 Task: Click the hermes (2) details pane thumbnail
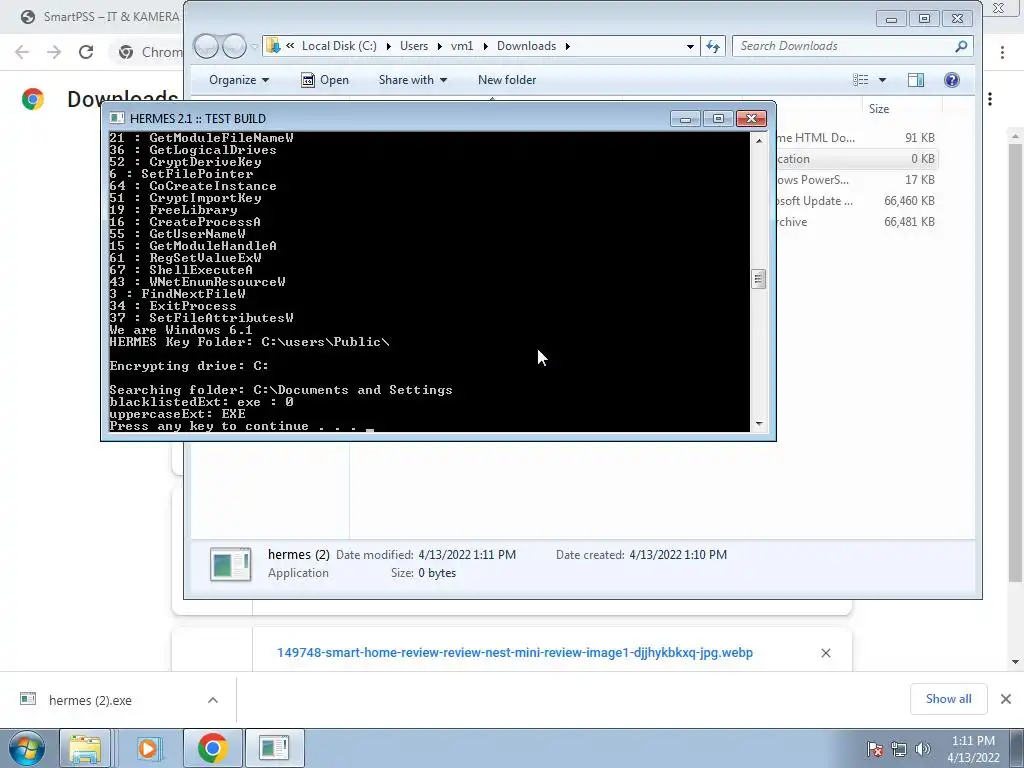pos(231,564)
